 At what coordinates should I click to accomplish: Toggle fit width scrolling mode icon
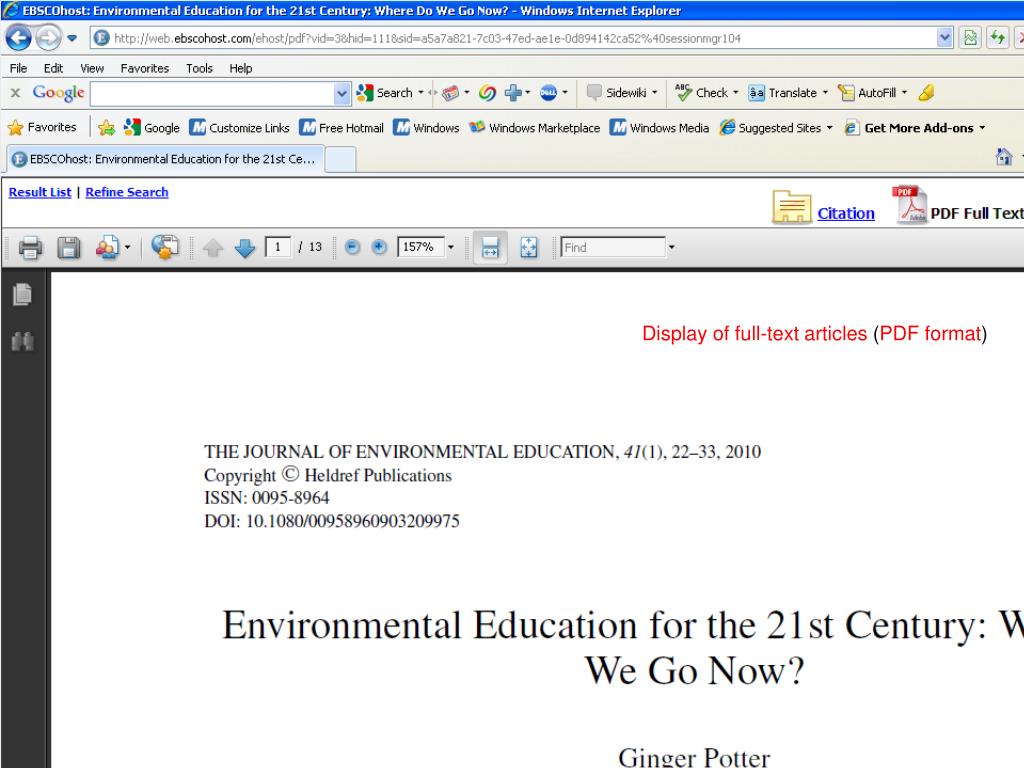[x=490, y=248]
